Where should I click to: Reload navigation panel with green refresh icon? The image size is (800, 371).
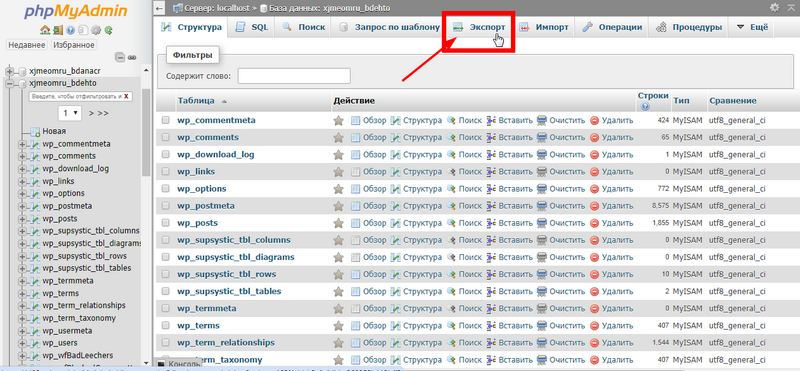[x=109, y=31]
